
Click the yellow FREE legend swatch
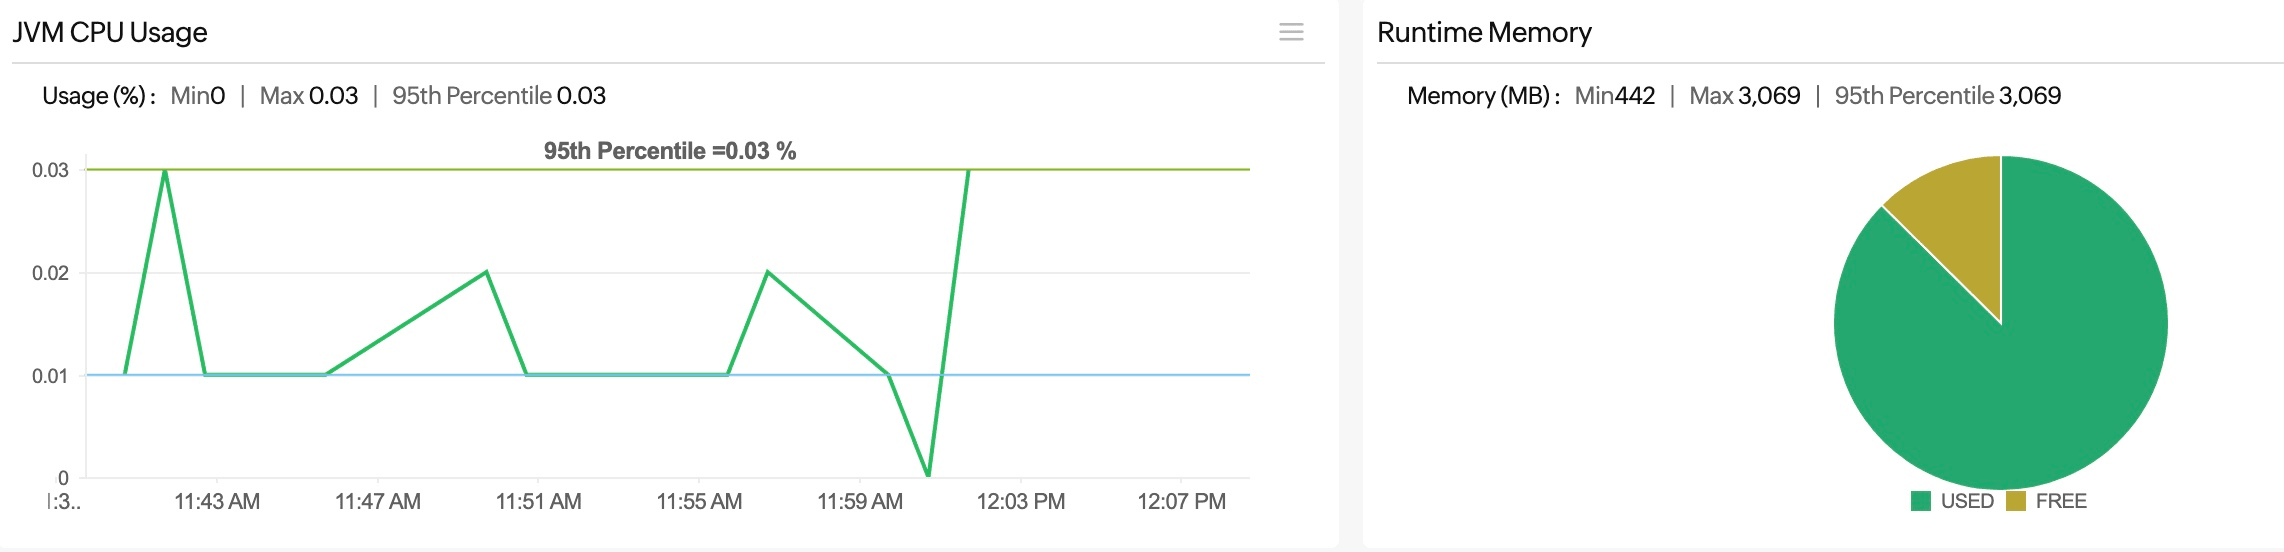2015,501
